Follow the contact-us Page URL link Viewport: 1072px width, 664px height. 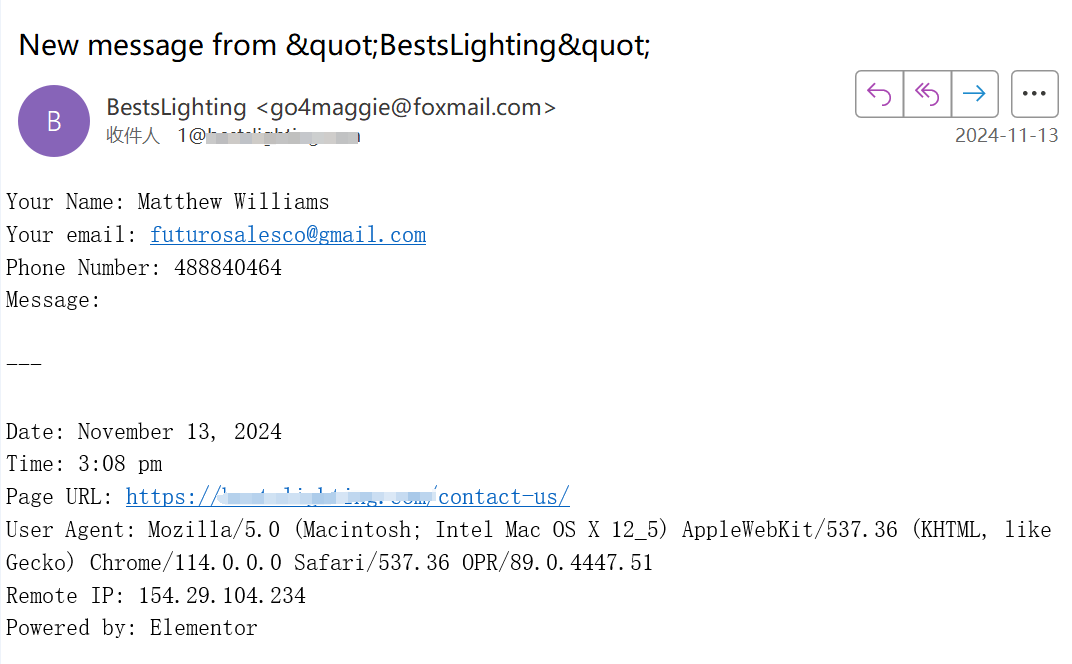(x=347, y=496)
